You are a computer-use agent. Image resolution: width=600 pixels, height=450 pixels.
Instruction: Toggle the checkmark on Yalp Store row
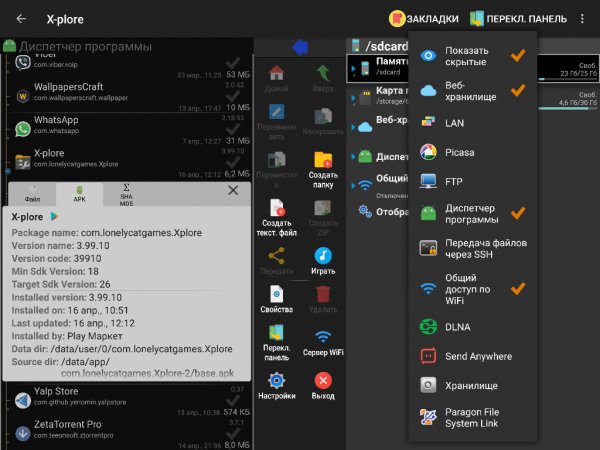[x=233, y=400]
